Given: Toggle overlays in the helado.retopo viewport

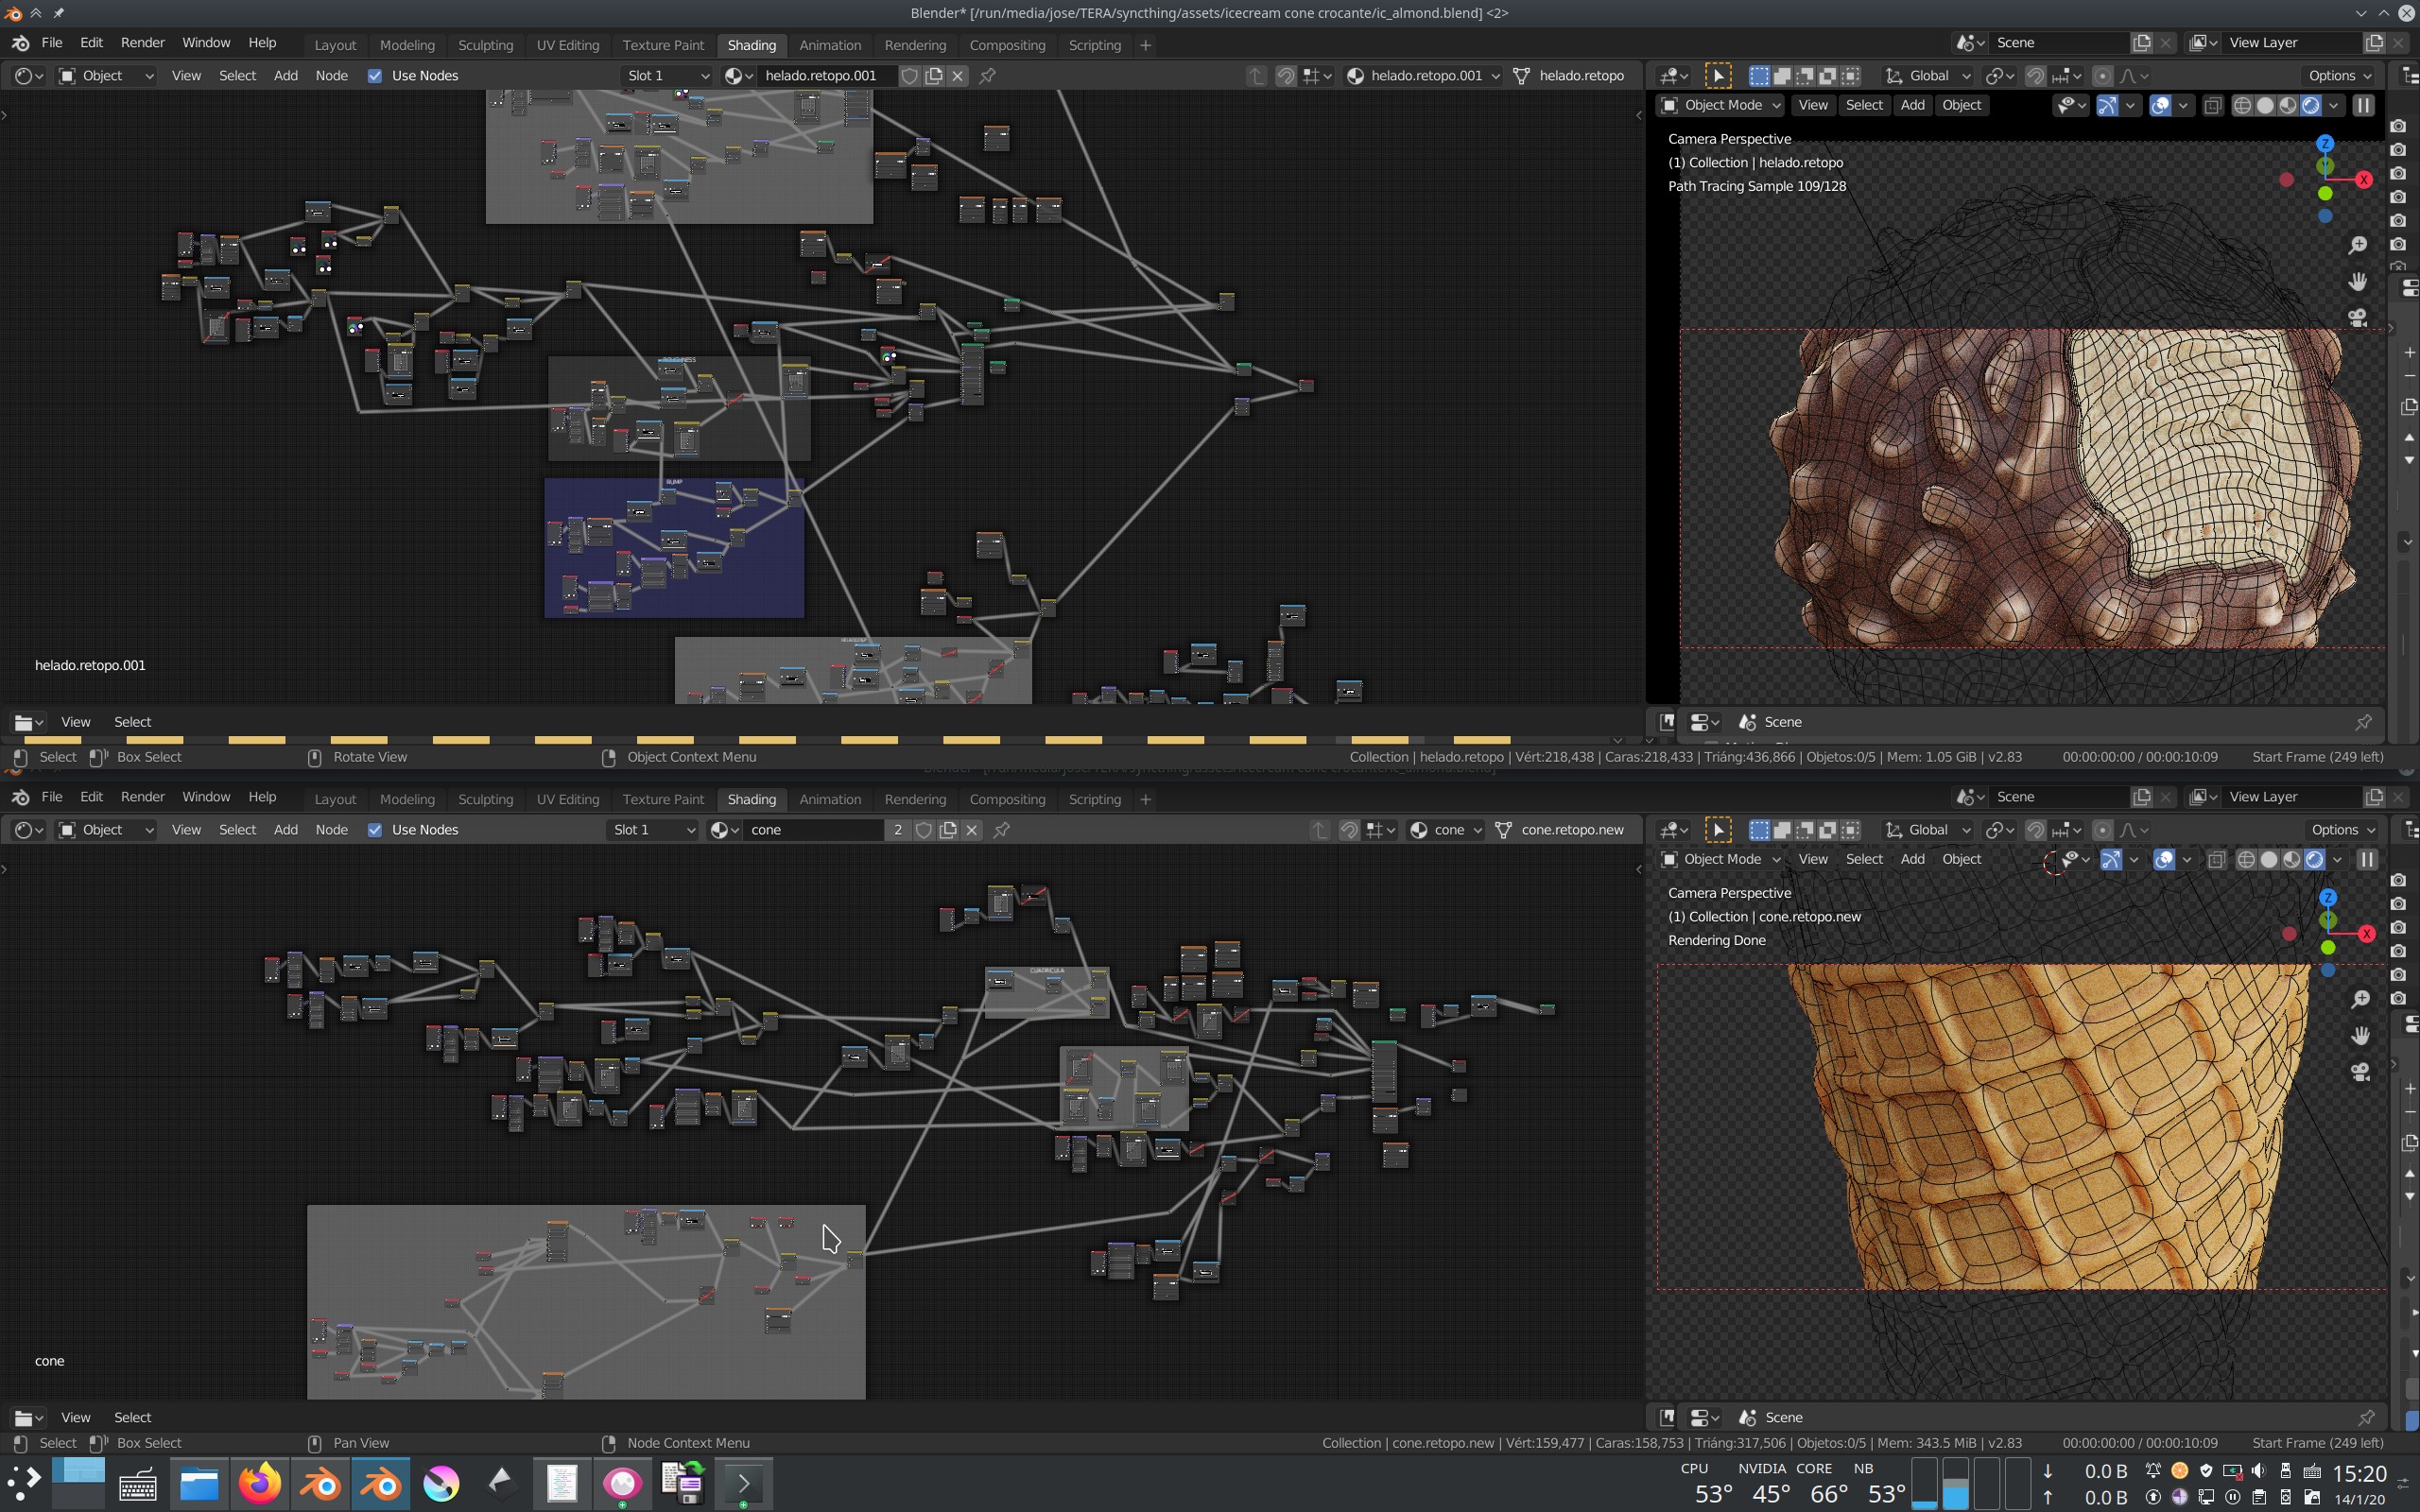Looking at the screenshot, I should click(2160, 105).
